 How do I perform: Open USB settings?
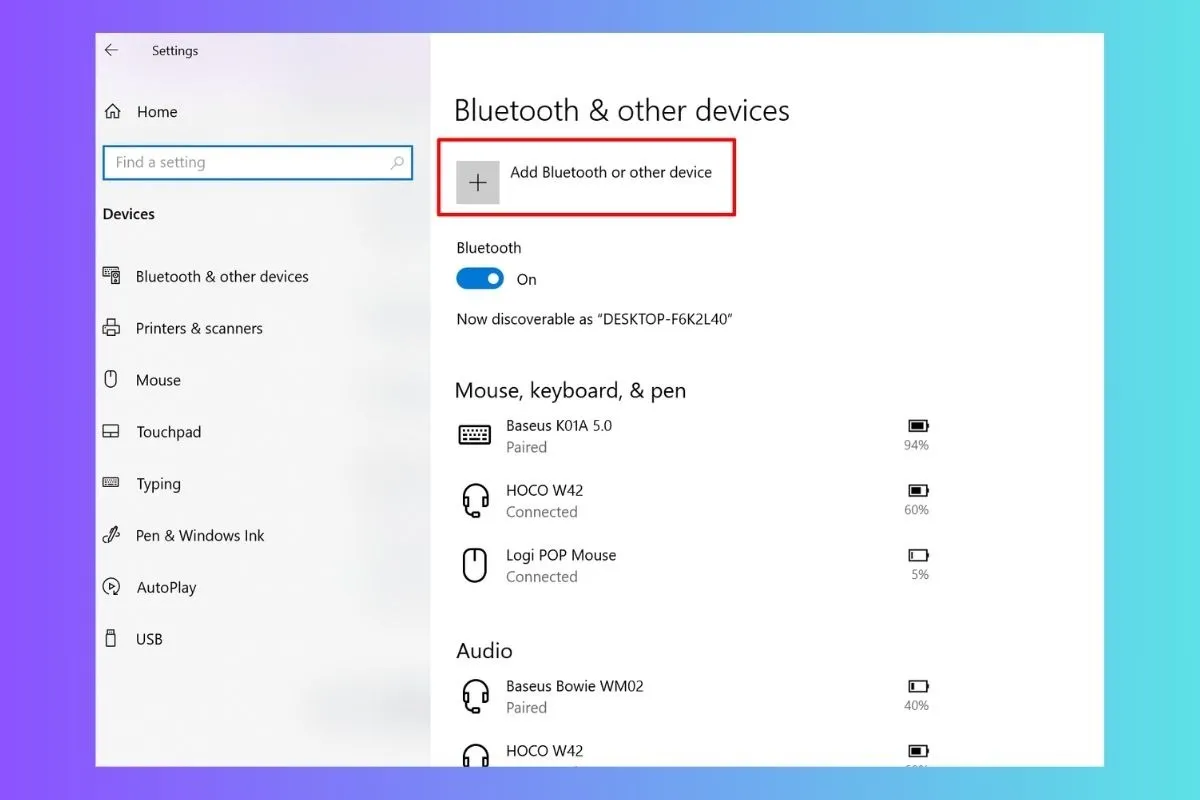coord(149,639)
